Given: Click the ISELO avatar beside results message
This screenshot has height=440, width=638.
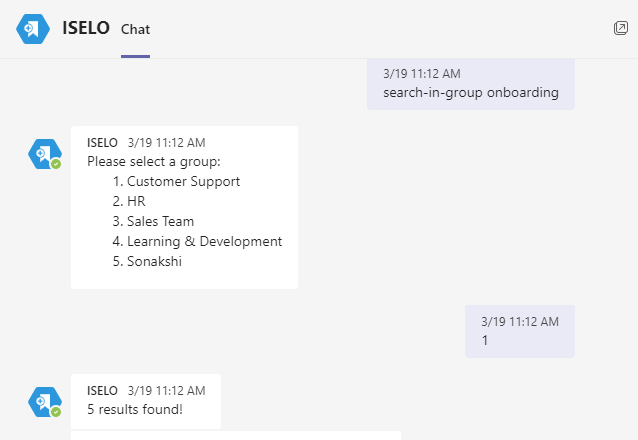Looking at the screenshot, I should click(45, 402).
